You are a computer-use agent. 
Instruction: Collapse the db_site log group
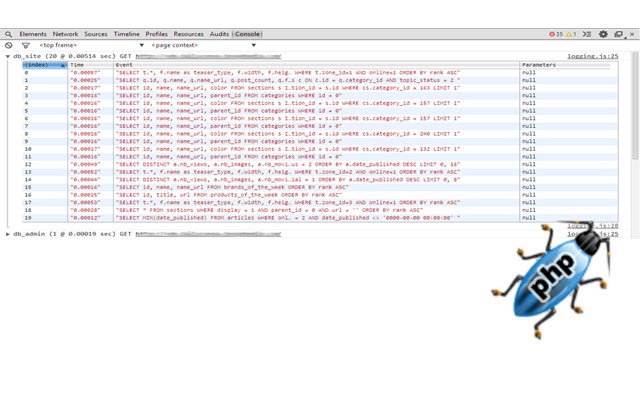tap(8, 56)
